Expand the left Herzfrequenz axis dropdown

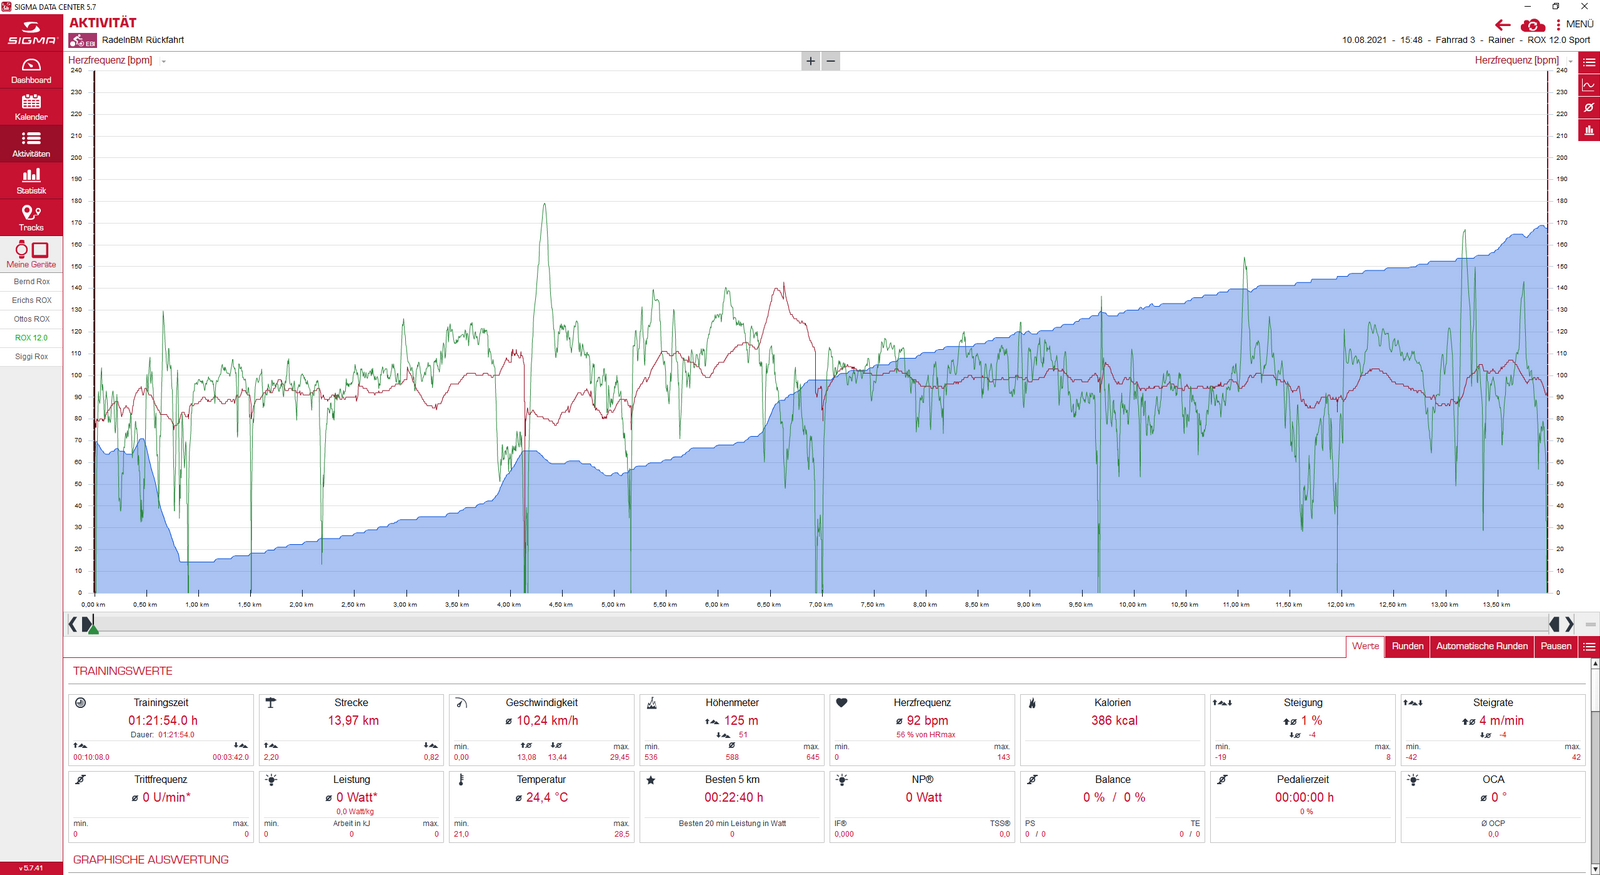[164, 61]
